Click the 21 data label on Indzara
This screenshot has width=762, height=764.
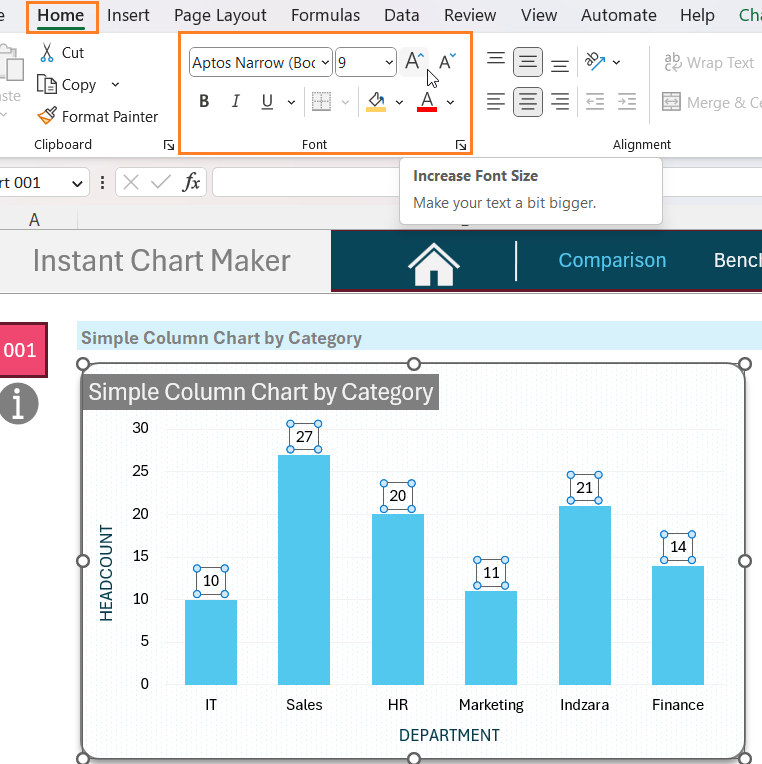pyautogui.click(x=585, y=488)
